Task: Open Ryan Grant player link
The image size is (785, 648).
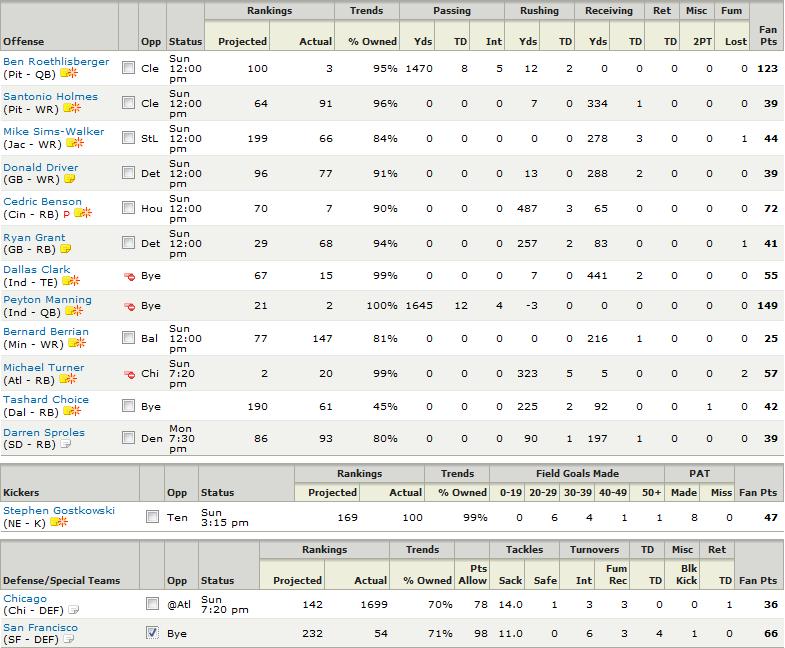Action: click(35, 238)
